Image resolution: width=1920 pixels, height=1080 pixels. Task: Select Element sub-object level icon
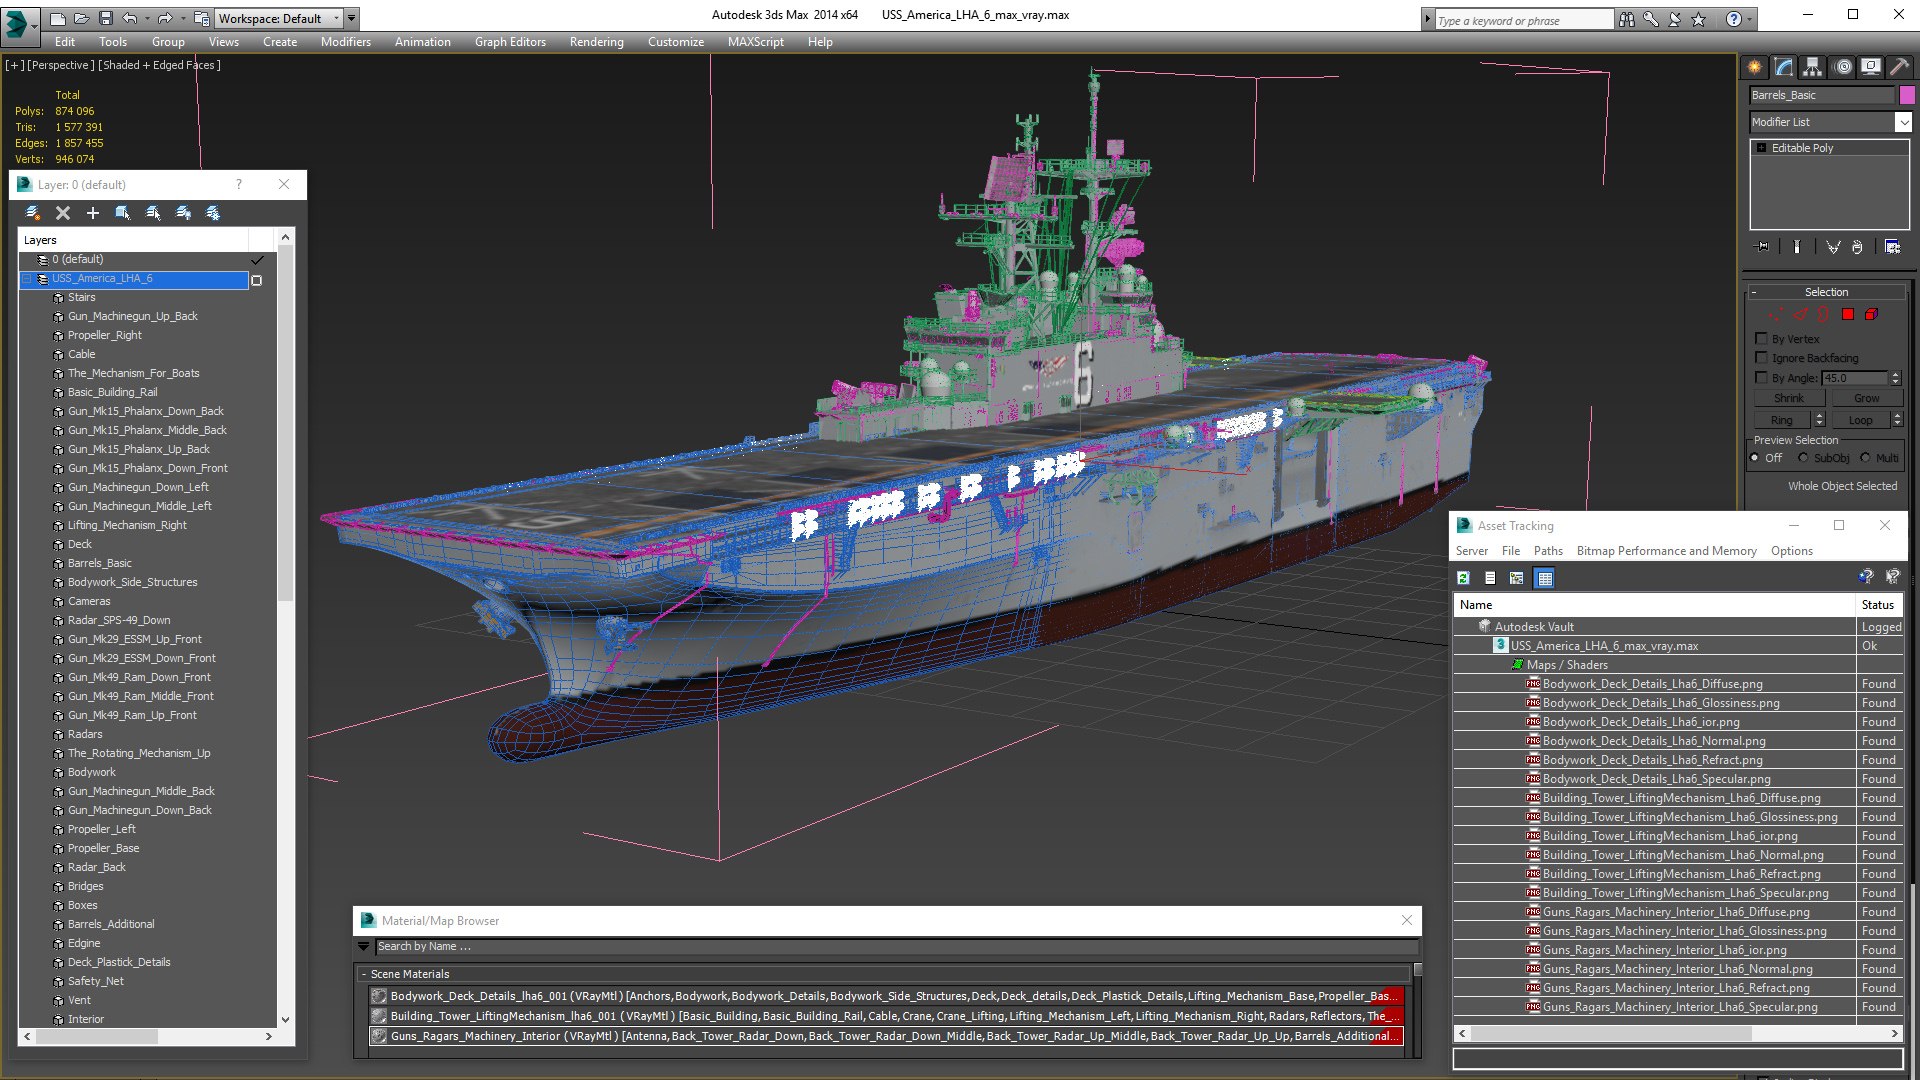tap(1871, 315)
